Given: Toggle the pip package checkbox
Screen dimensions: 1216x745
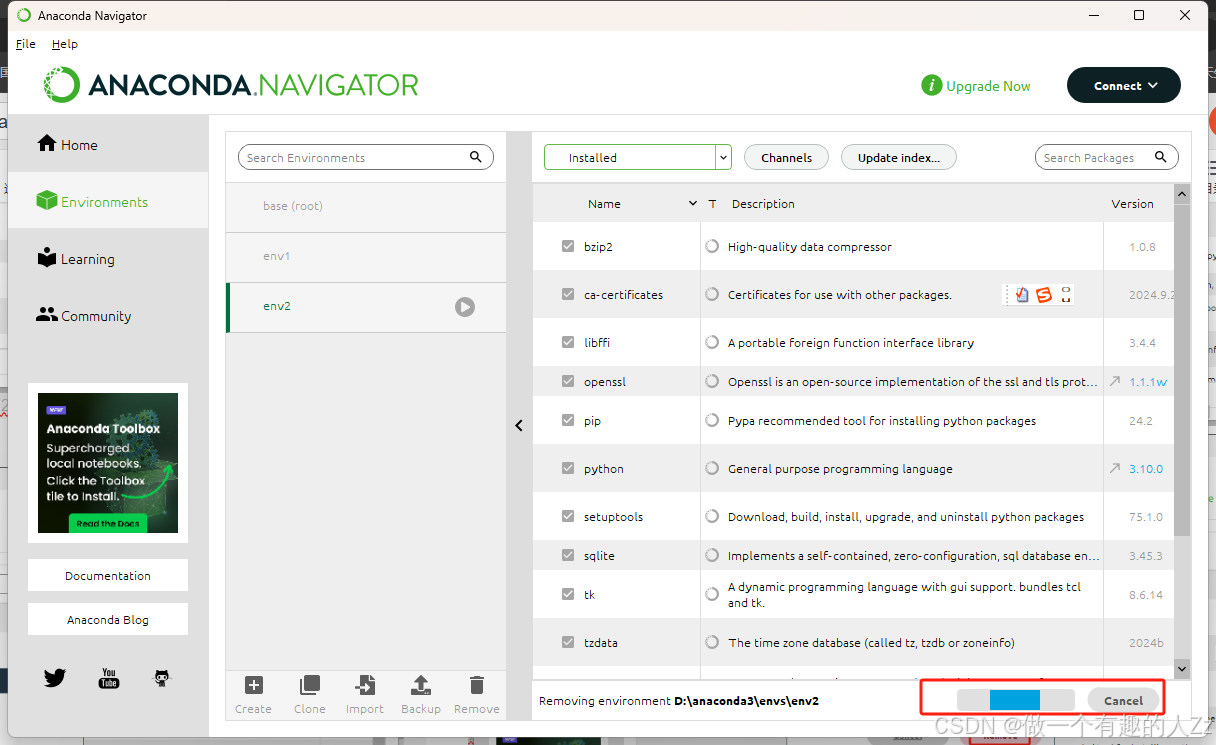Looking at the screenshot, I should pos(568,420).
